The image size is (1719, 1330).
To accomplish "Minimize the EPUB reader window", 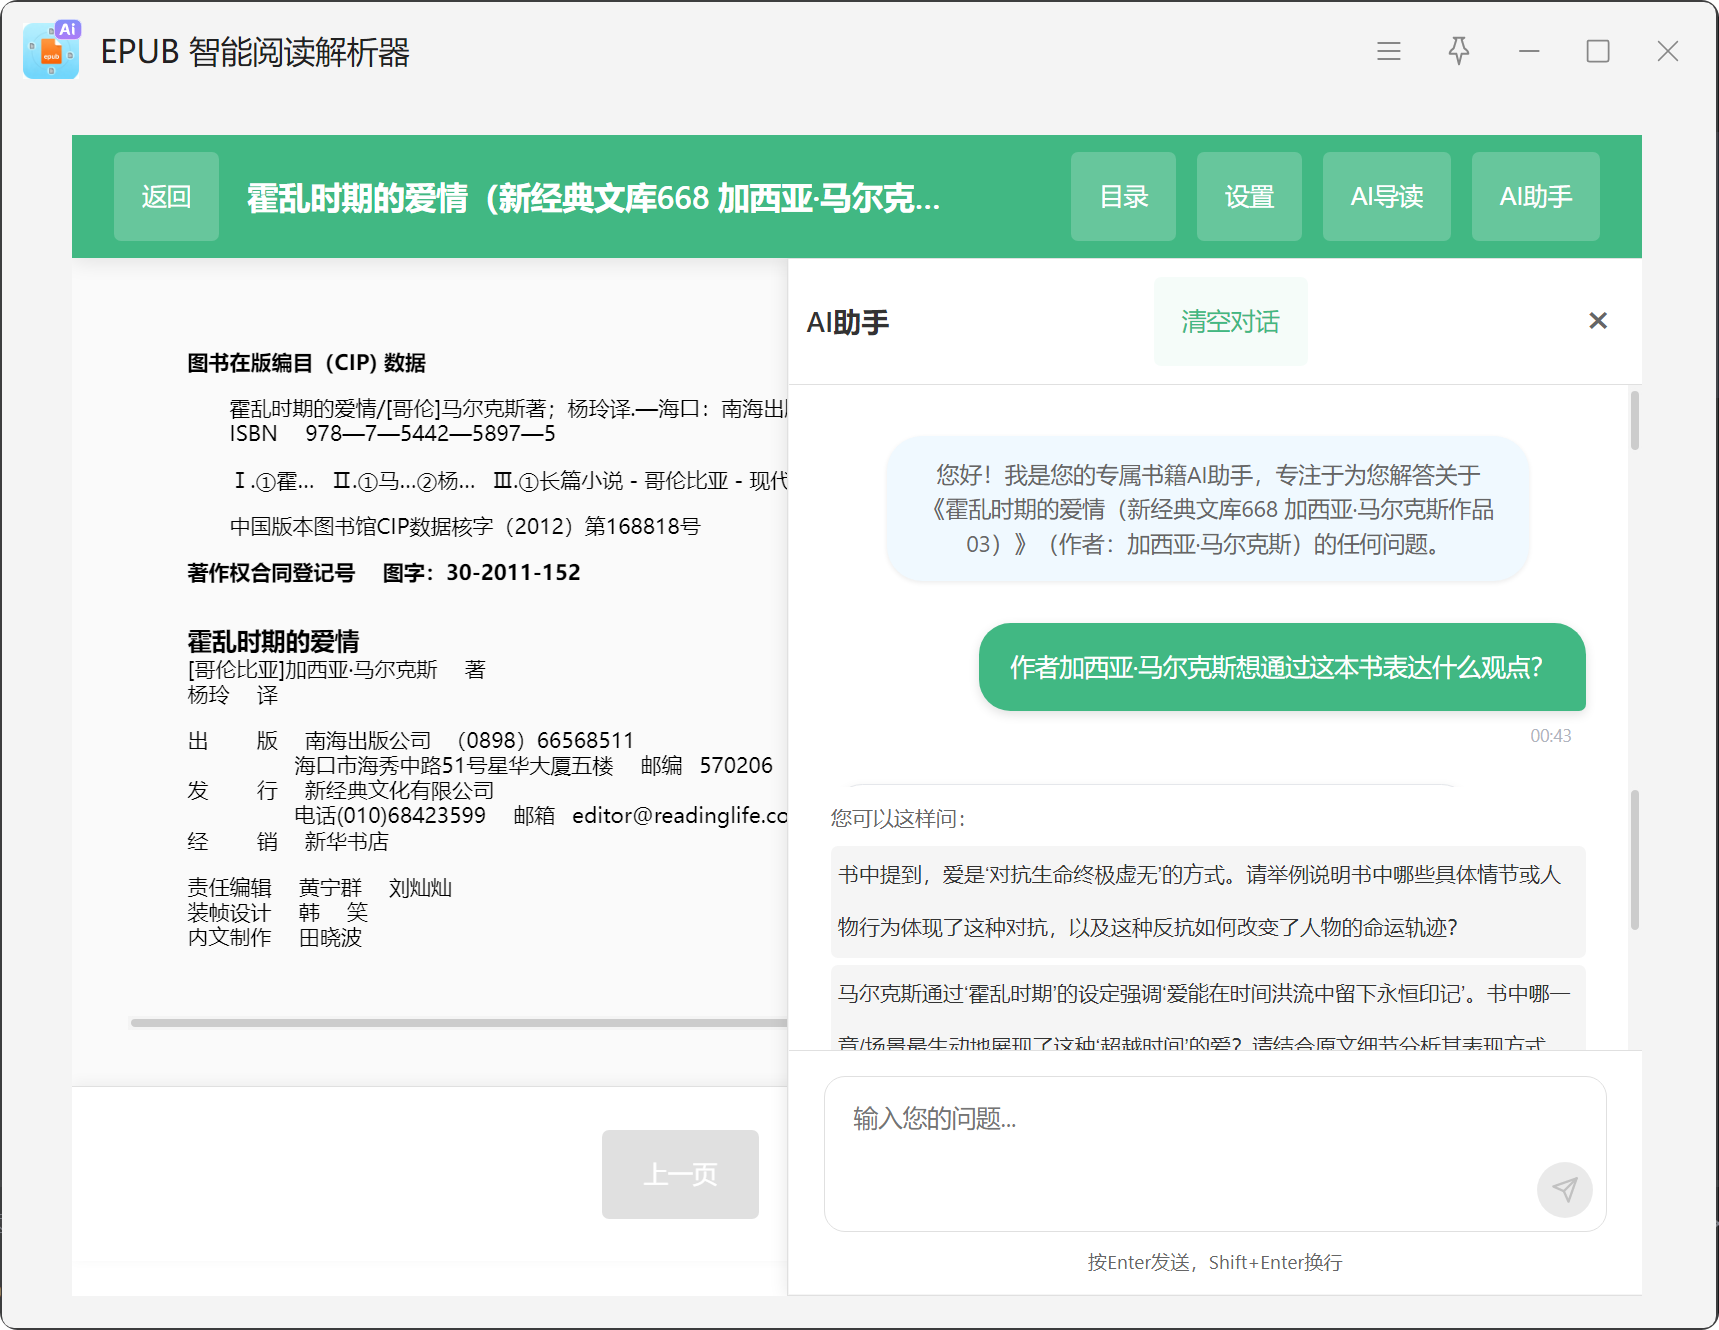I will [1529, 51].
